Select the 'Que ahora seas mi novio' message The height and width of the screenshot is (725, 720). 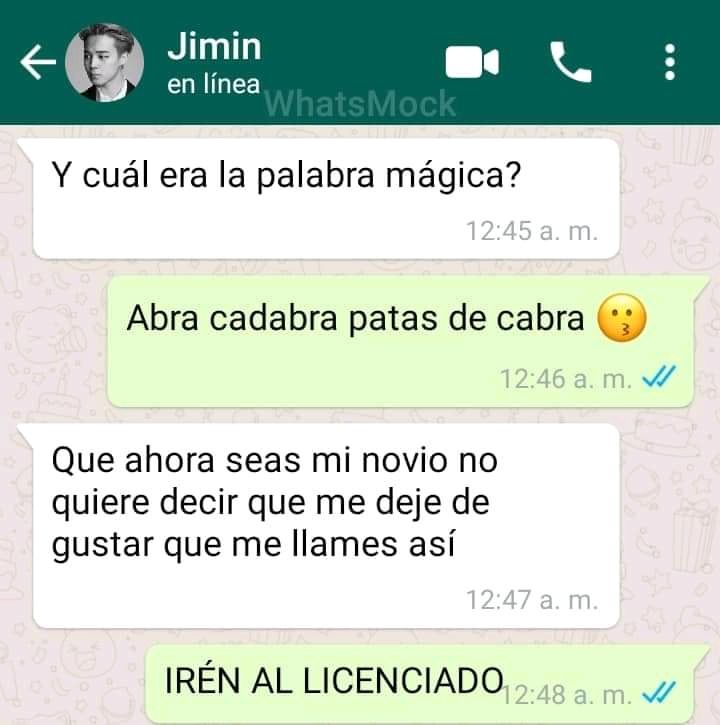click(x=326, y=526)
